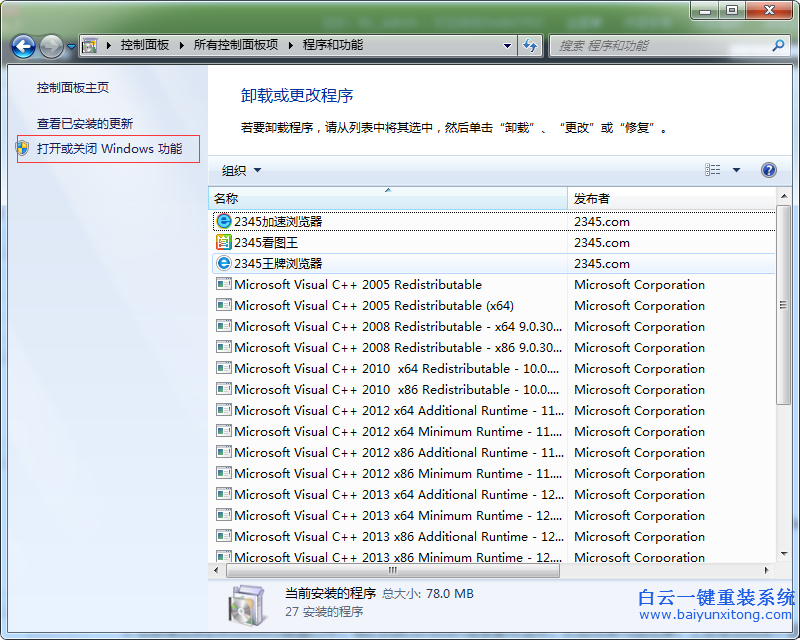
Task: Click the horizontal scrollbar at the list bottom
Action: pyautogui.click(x=390, y=570)
